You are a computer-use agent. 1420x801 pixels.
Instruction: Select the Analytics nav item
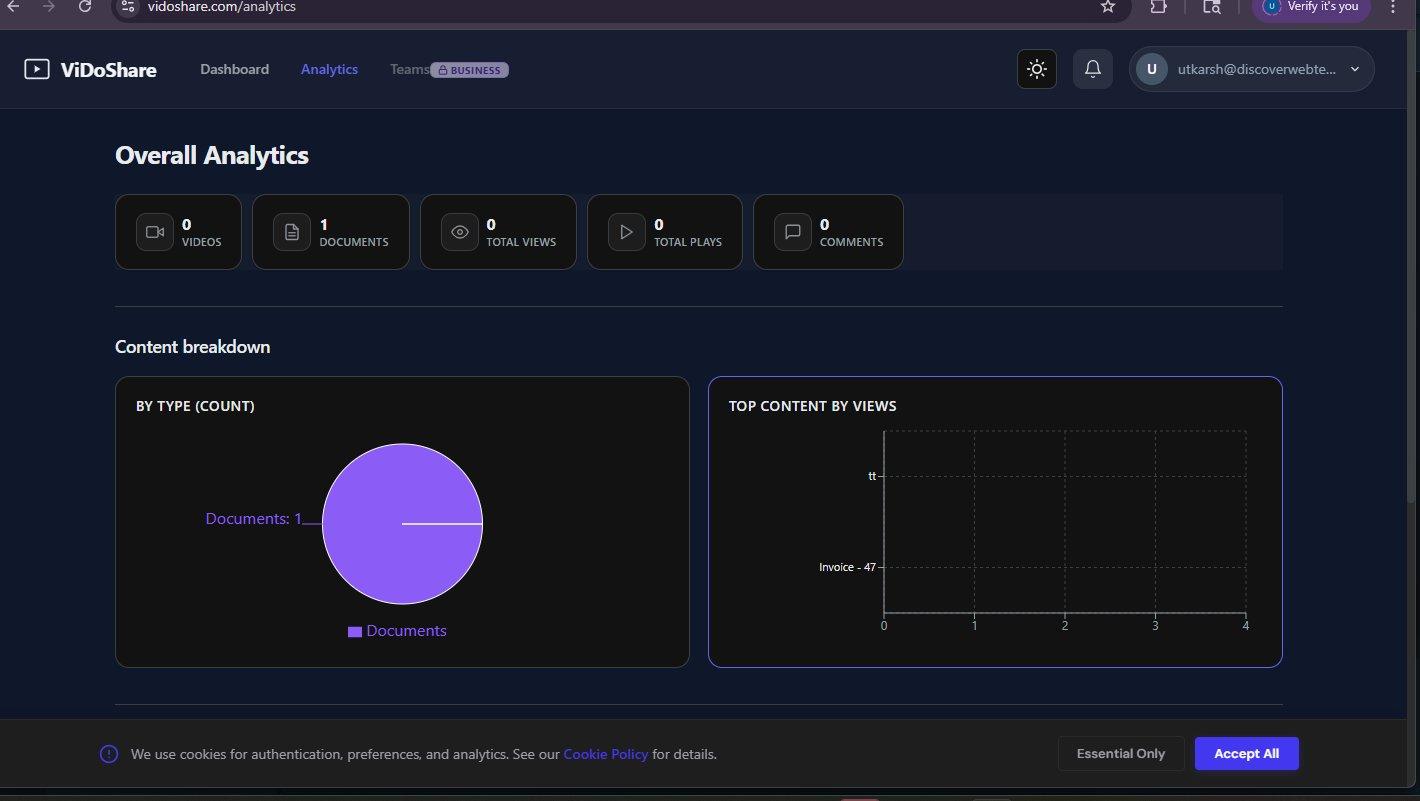pos(329,69)
